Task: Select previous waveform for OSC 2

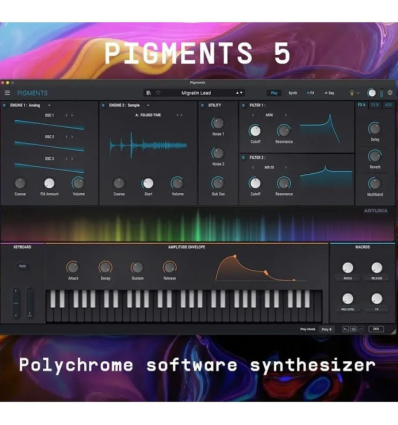Action: point(66,137)
